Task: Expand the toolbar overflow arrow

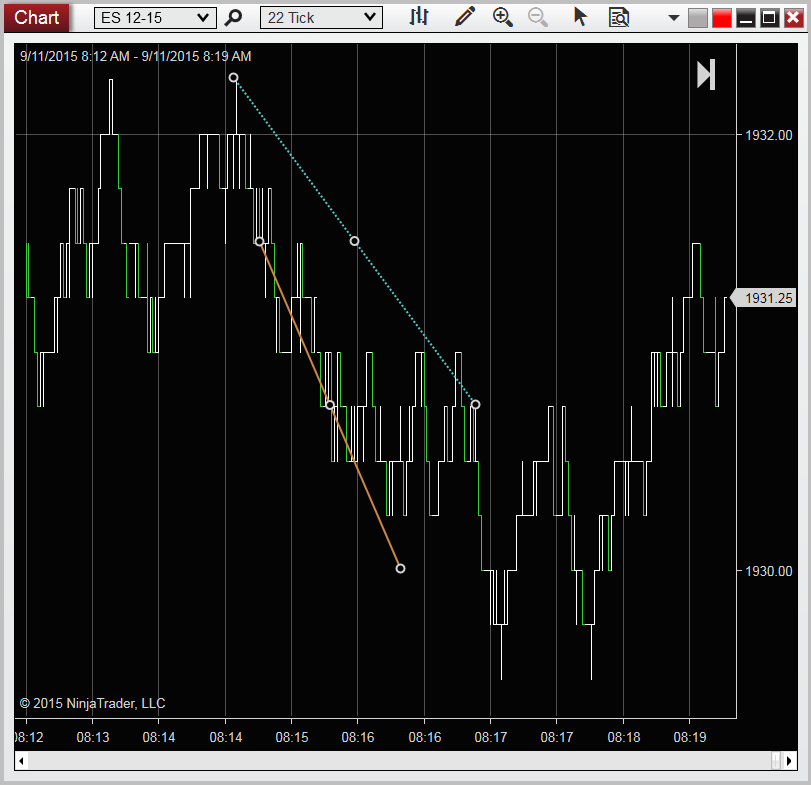Action: [673, 18]
